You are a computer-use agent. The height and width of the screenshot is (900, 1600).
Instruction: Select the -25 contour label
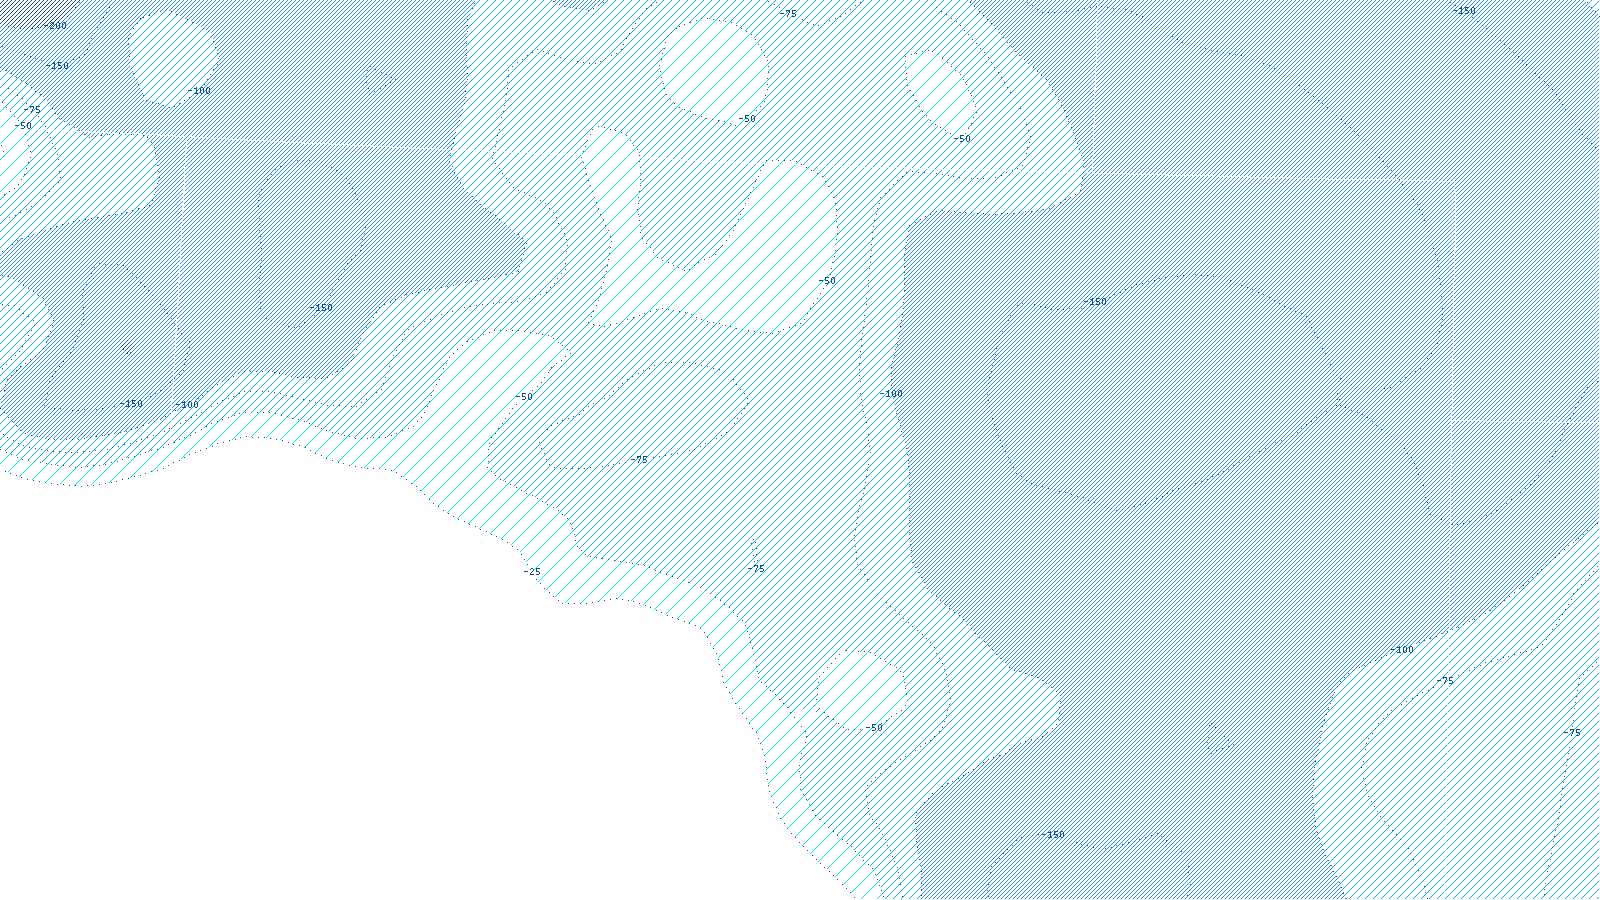(x=532, y=572)
